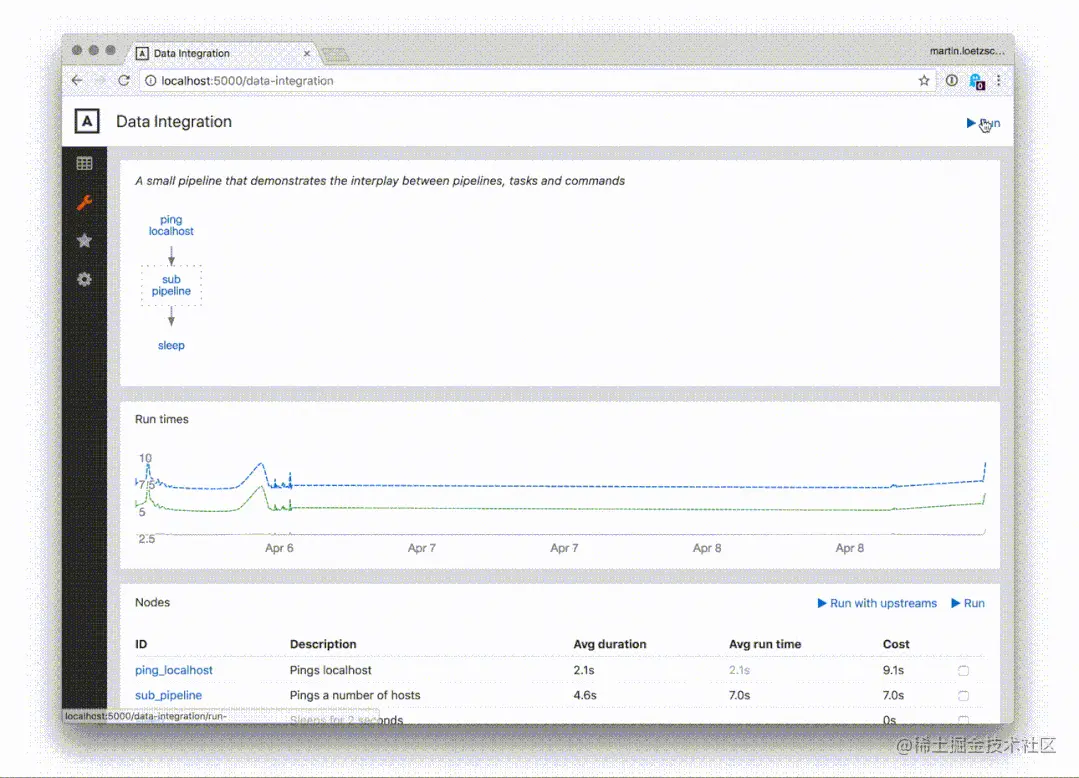The image size is (1079, 778).
Task: Open the sub_pipeline node link
Action: pos(169,695)
